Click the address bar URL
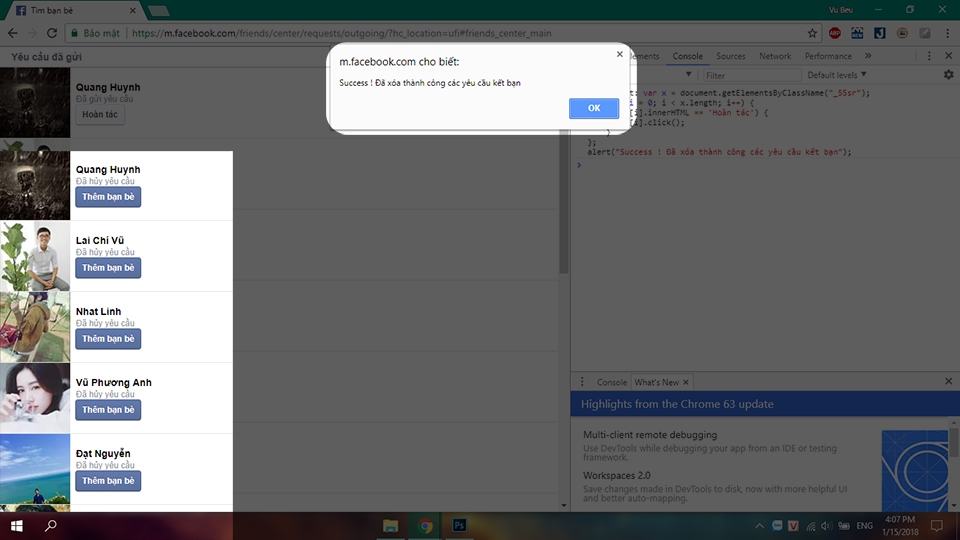The height and width of the screenshot is (540, 960). click(342, 33)
